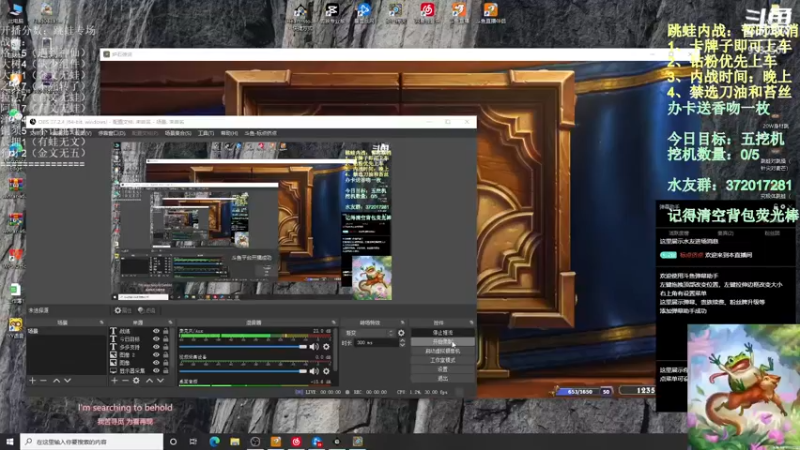Click the 滤镜 filters button above the panels
Viewport: 800px width, 450px height.
[x=147, y=310]
